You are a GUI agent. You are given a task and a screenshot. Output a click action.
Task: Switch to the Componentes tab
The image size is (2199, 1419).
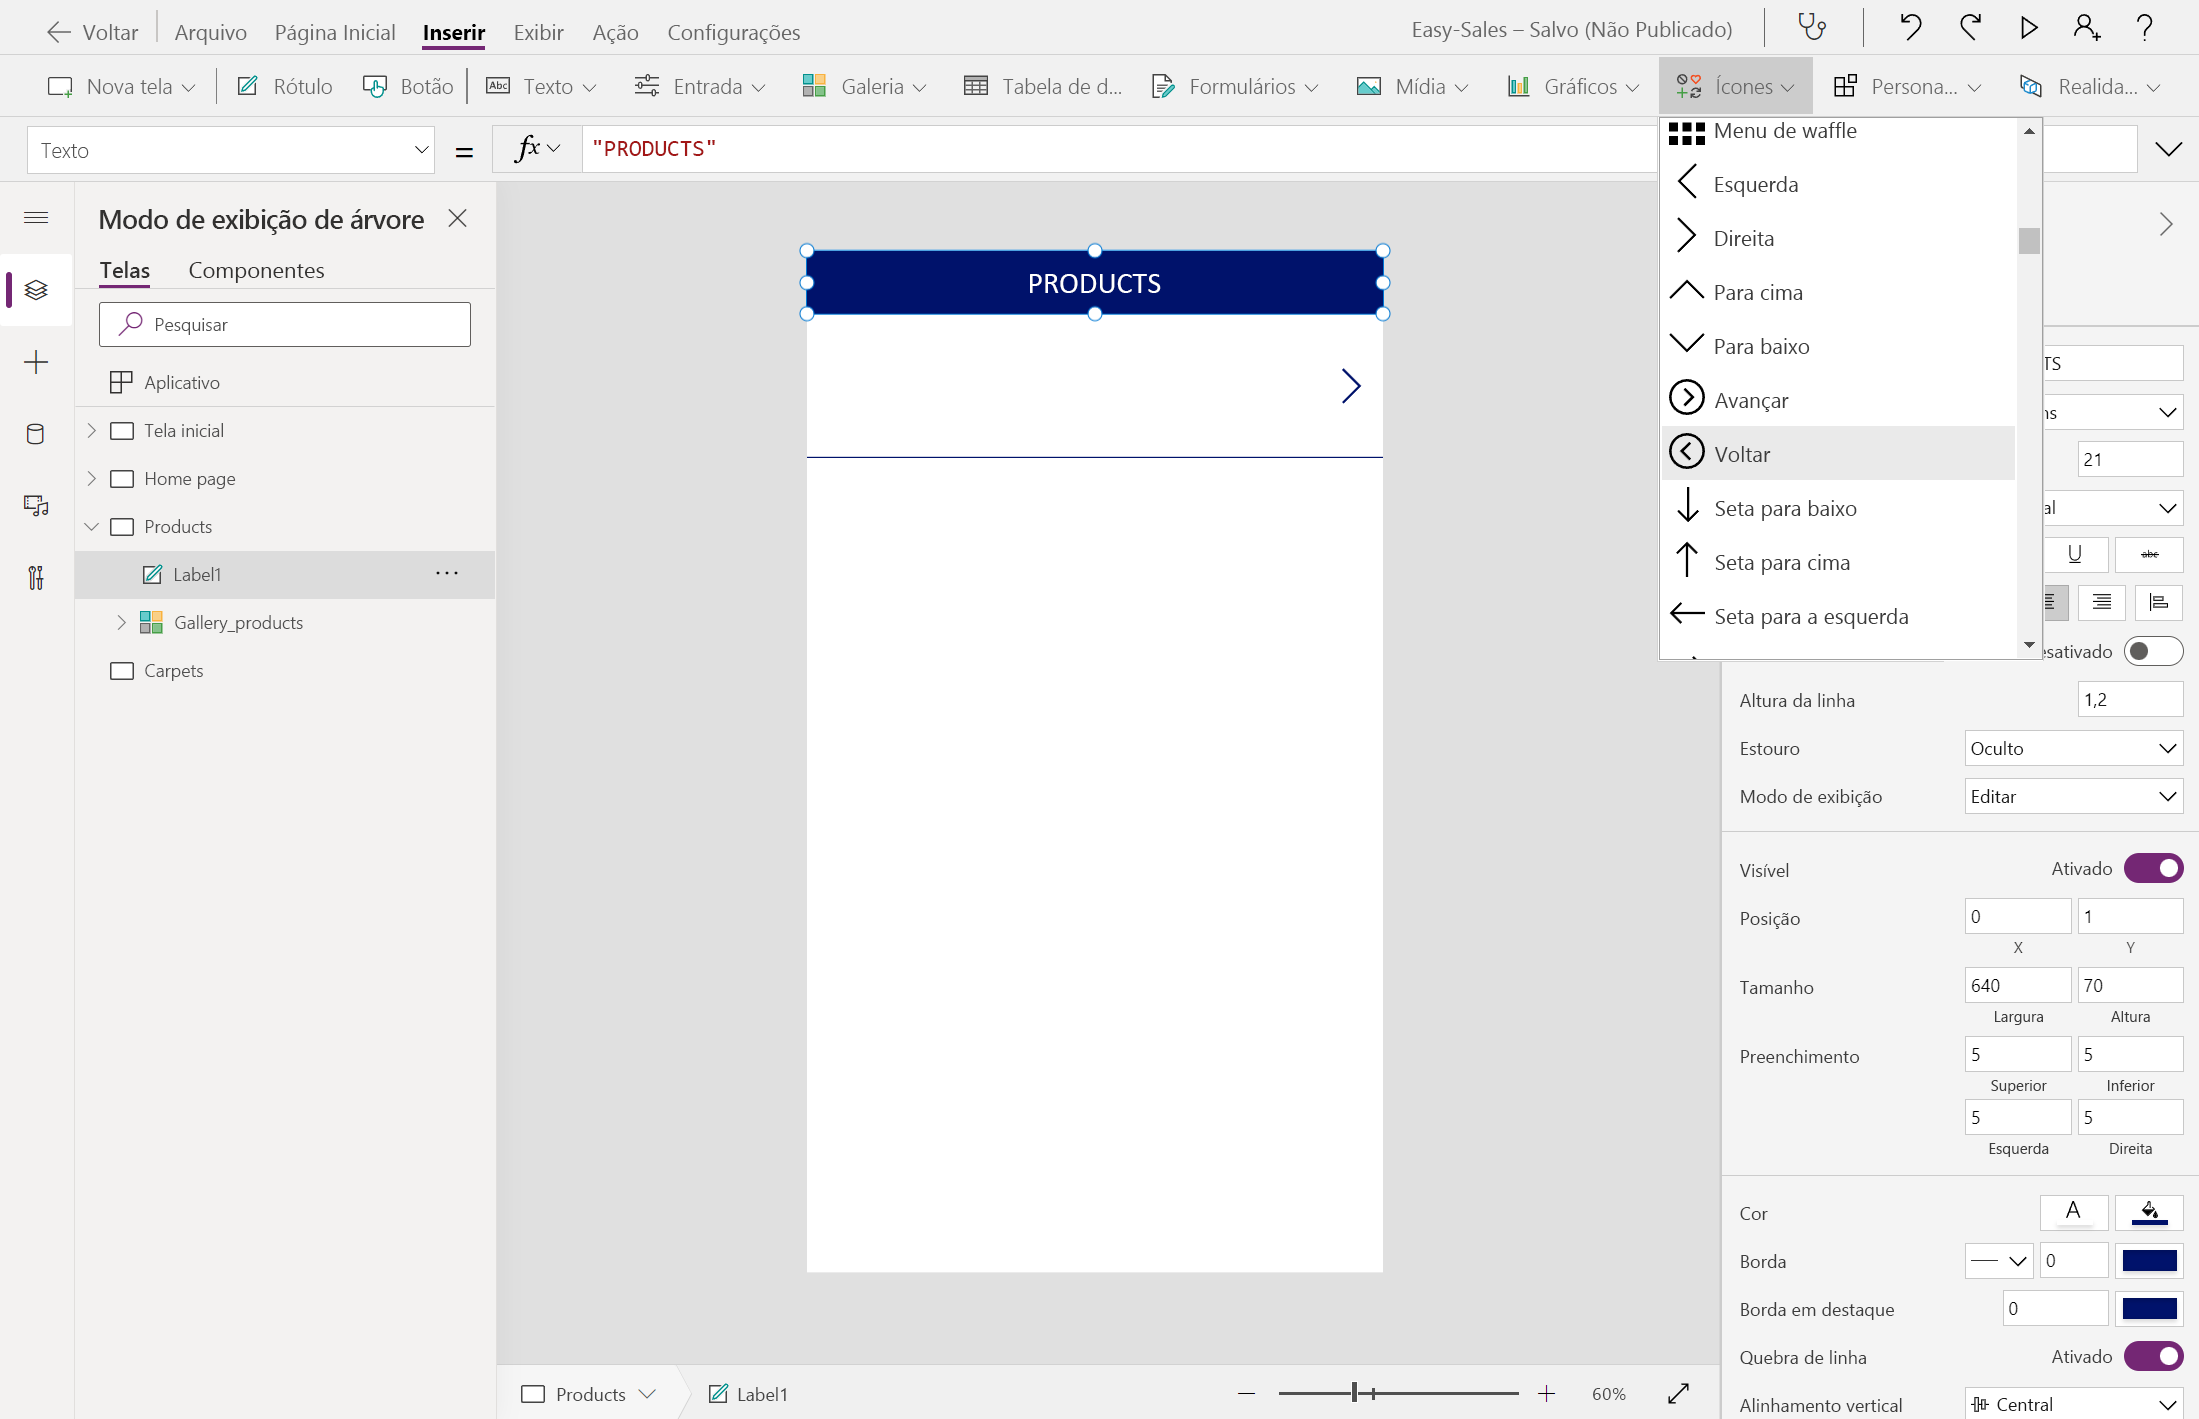[x=256, y=270]
